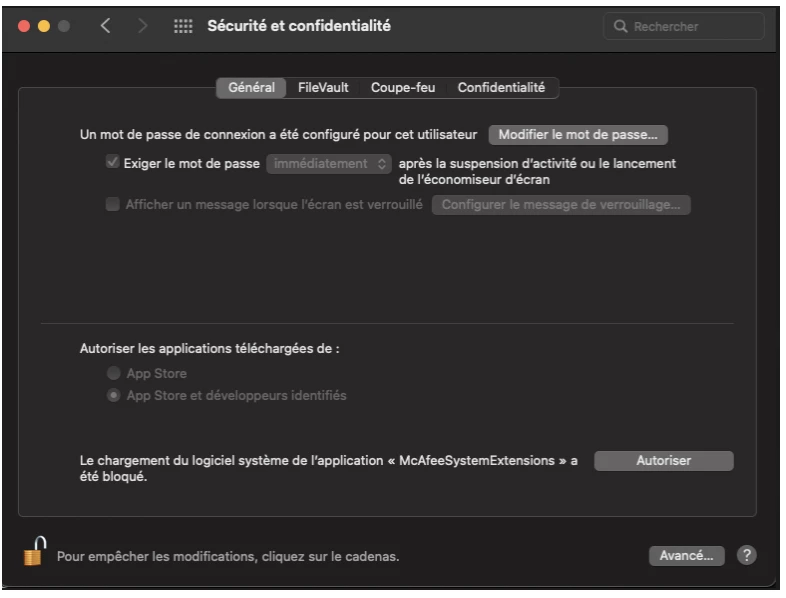Switch to the FileVault tab
This screenshot has width=786, height=598.
pyautogui.click(x=323, y=88)
